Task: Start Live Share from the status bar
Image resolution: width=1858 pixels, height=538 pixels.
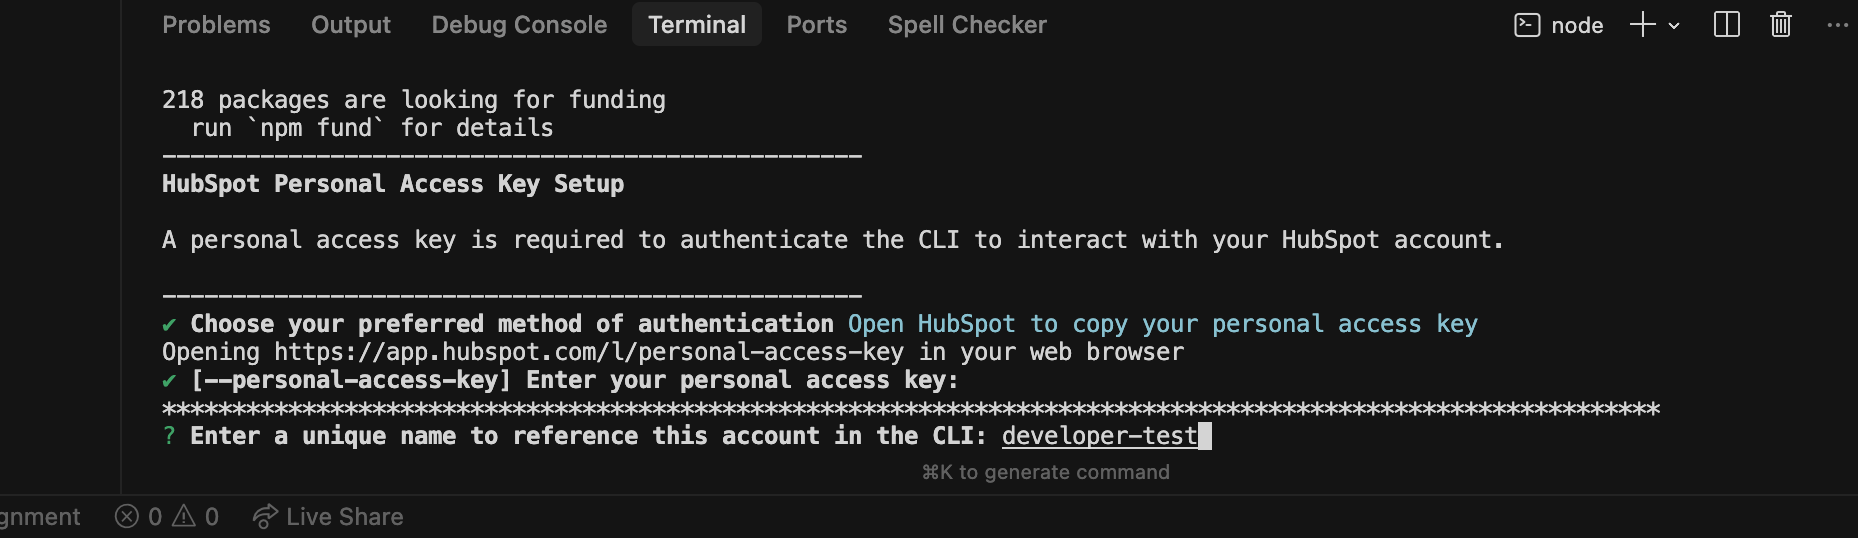Action: coord(328,516)
